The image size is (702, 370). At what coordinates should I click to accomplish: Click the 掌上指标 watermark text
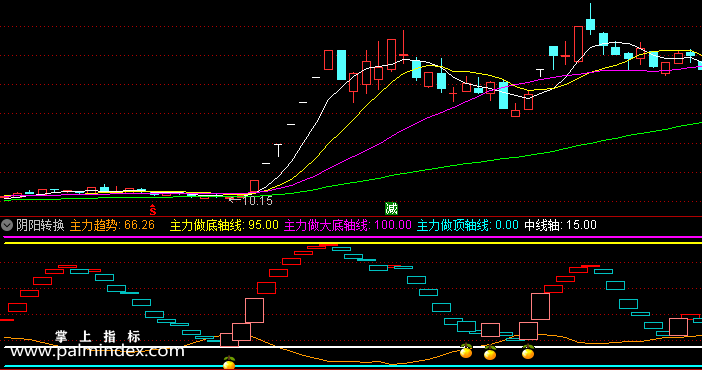coord(98,336)
